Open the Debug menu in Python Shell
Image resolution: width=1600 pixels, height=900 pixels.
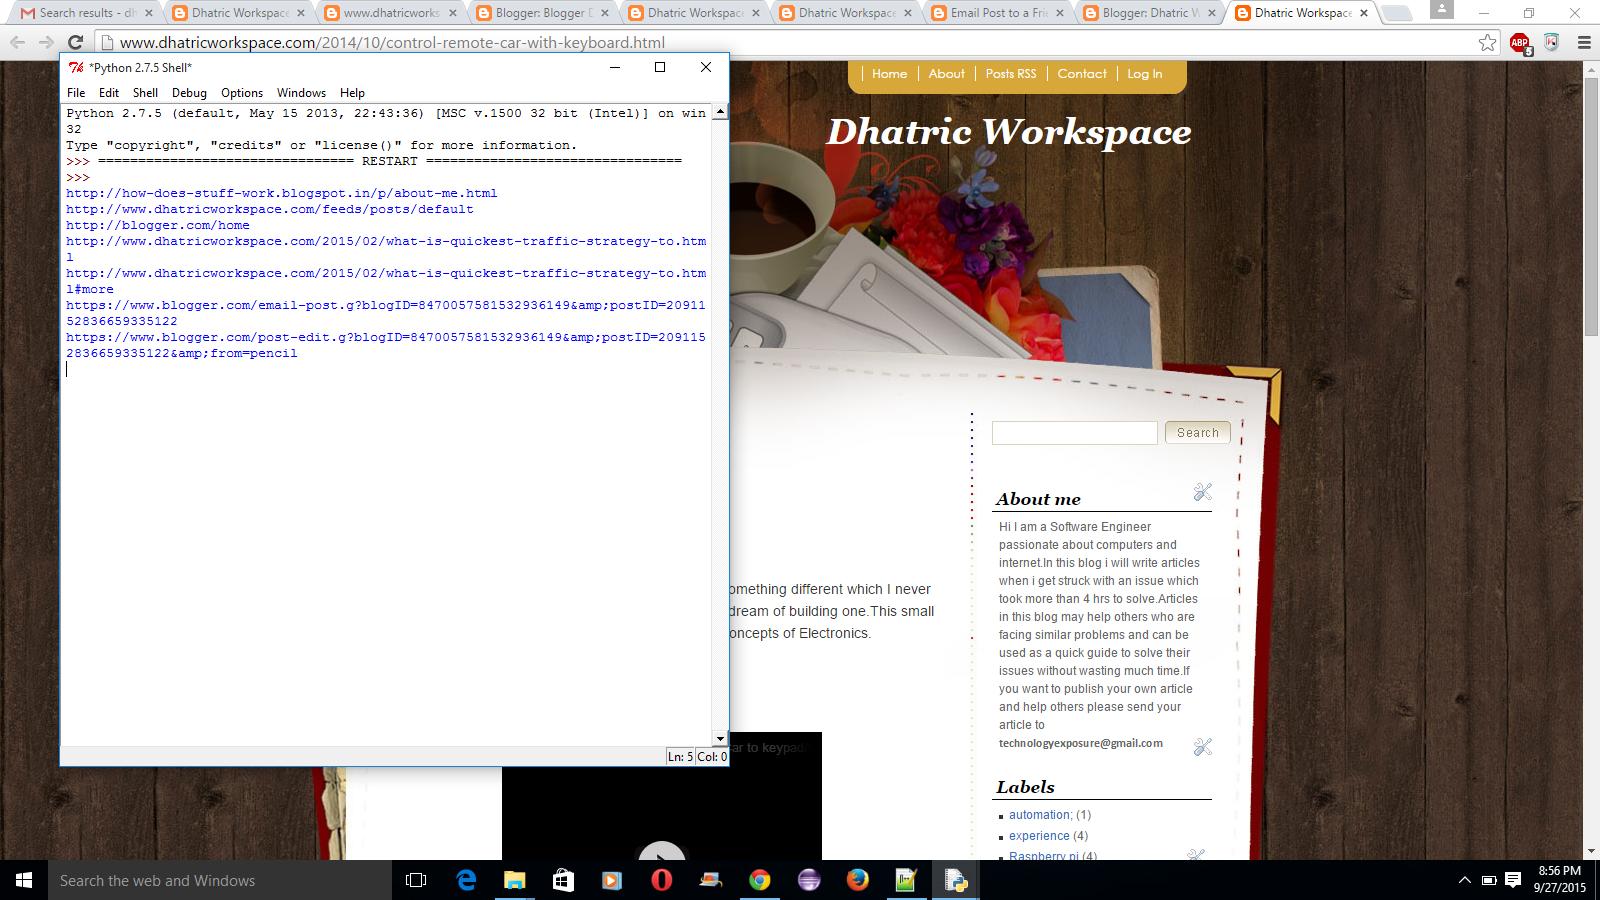click(189, 92)
